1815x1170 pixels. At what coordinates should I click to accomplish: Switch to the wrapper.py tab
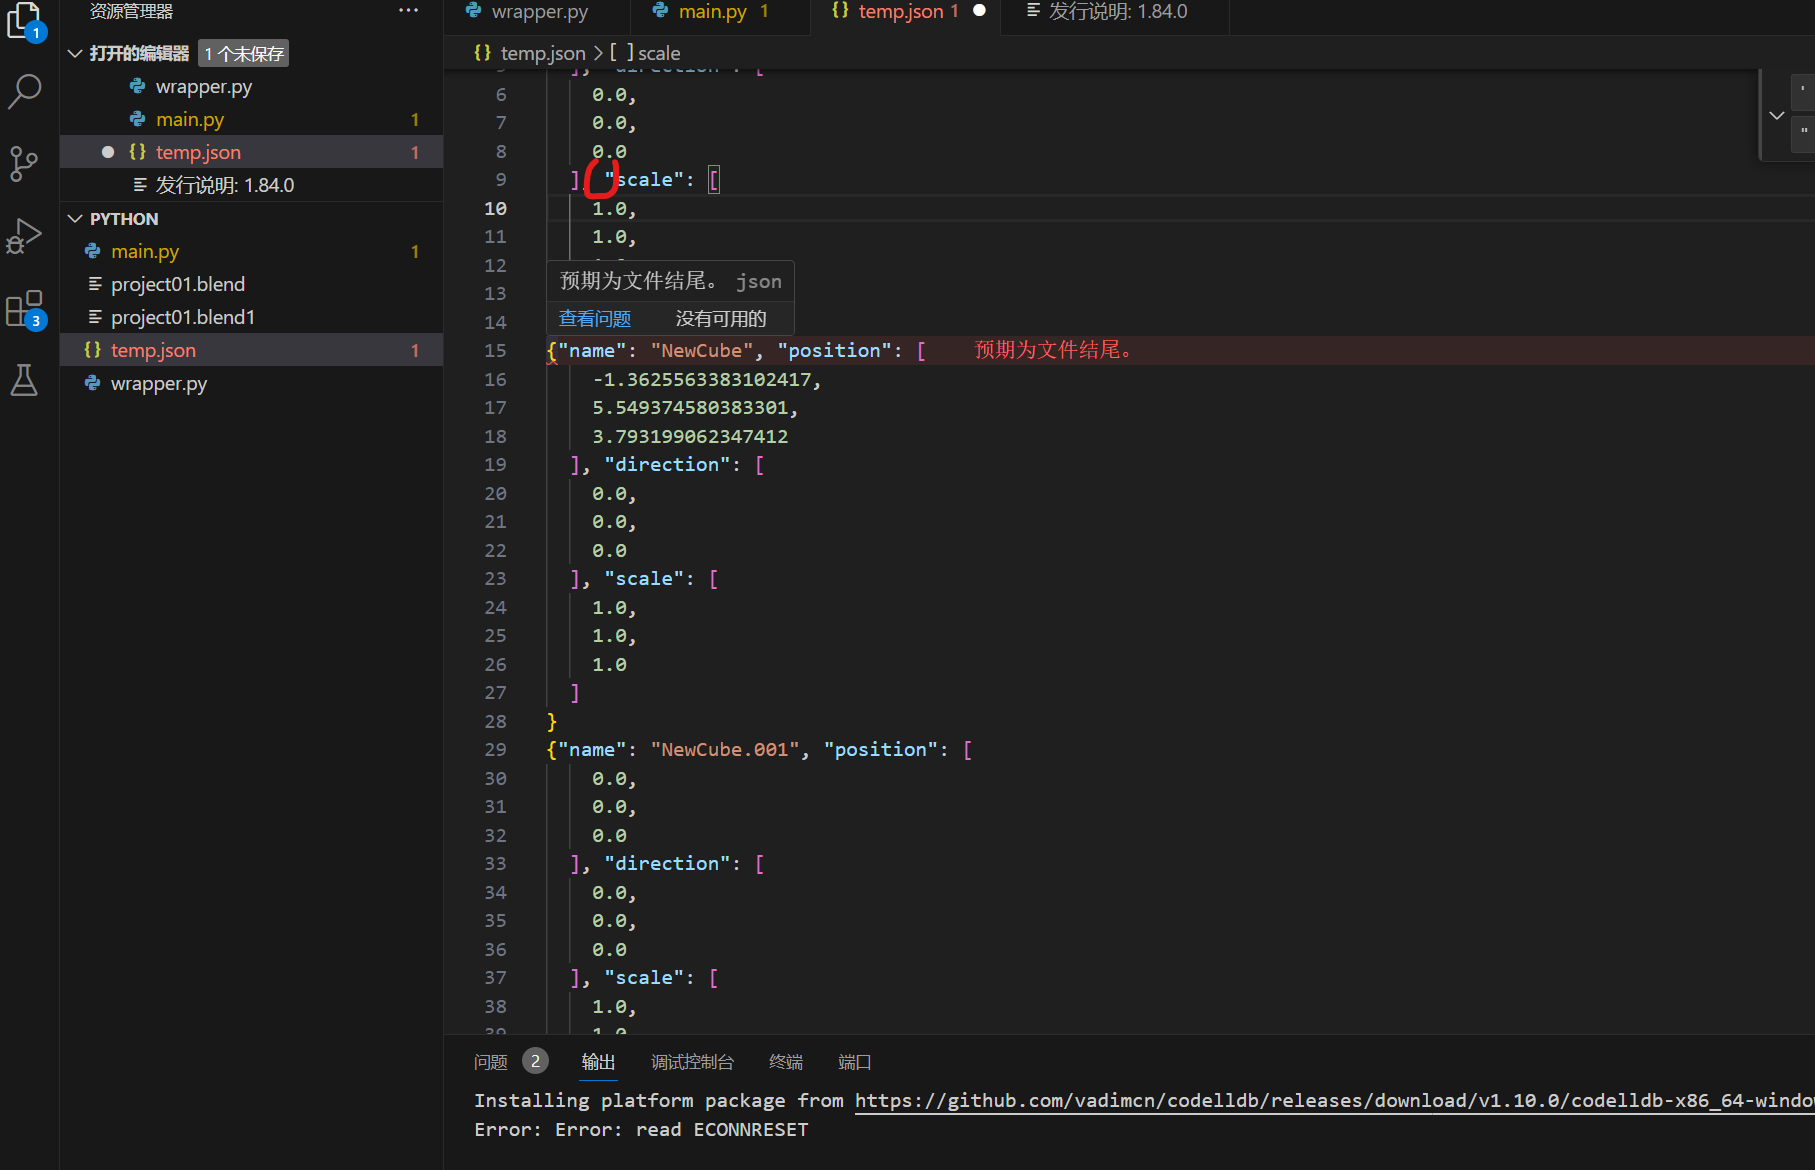coord(540,12)
